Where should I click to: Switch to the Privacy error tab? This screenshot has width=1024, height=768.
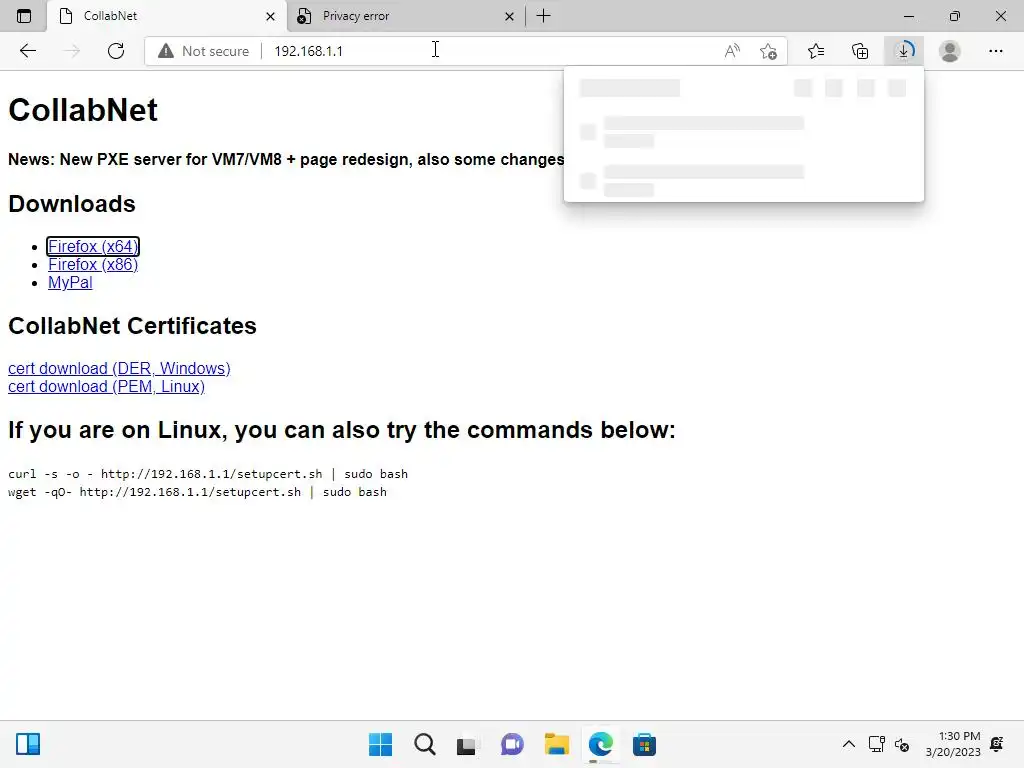click(405, 16)
